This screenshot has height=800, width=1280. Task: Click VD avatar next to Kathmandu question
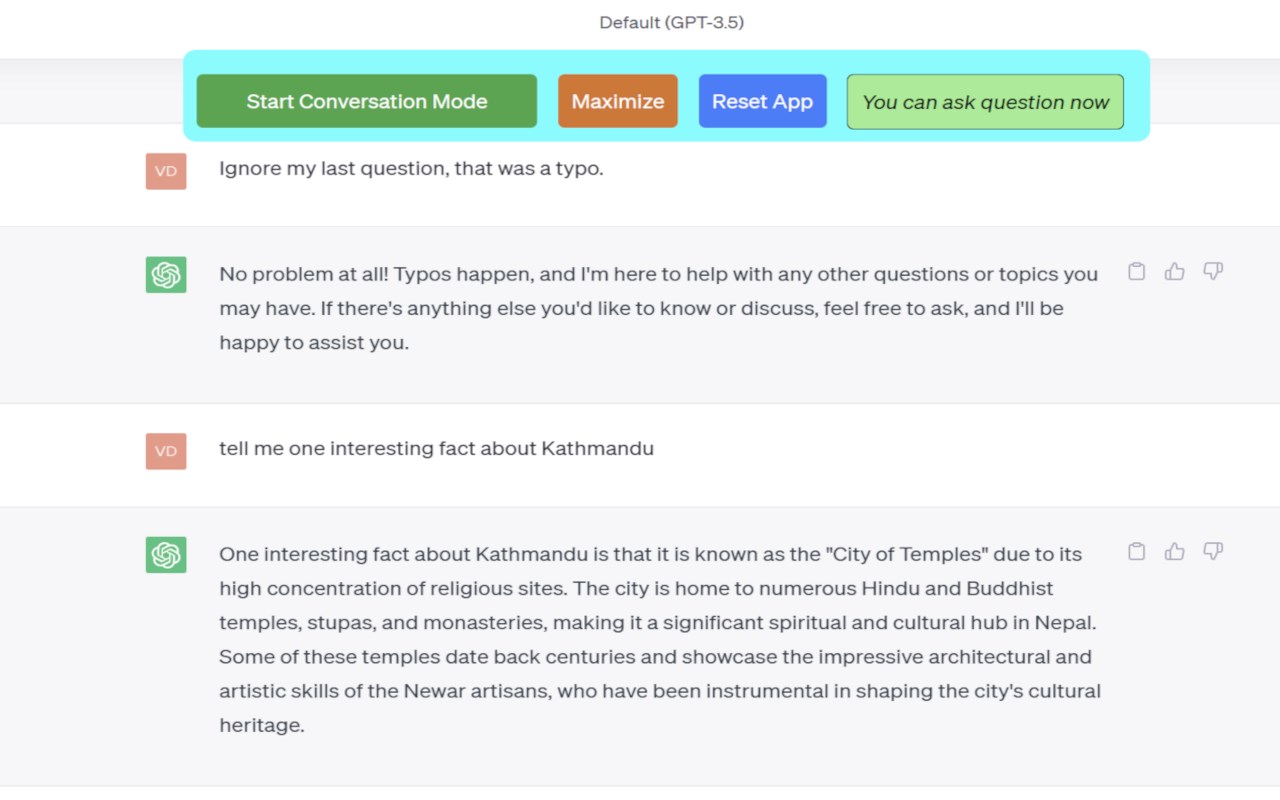166,451
